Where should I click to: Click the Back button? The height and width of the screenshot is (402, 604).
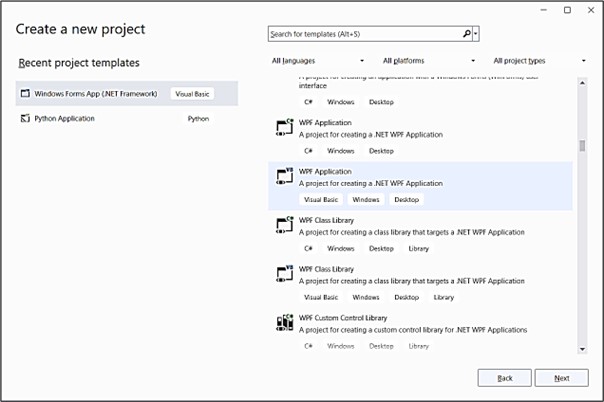click(505, 378)
